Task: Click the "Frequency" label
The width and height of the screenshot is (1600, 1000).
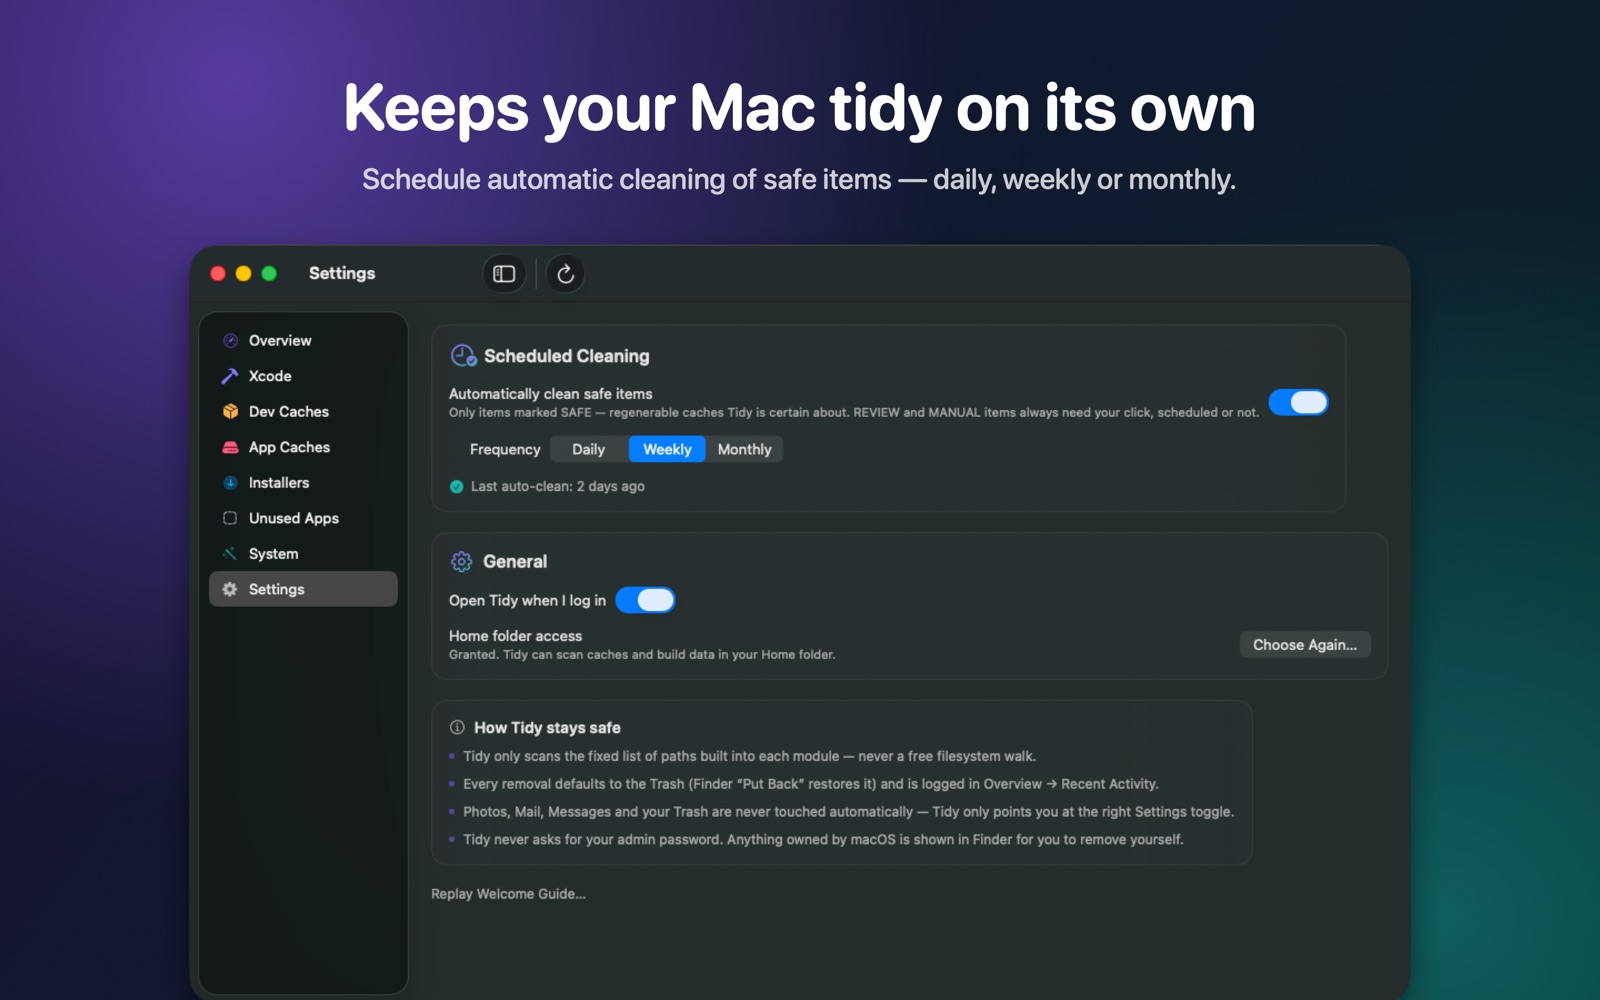Action: [505, 450]
